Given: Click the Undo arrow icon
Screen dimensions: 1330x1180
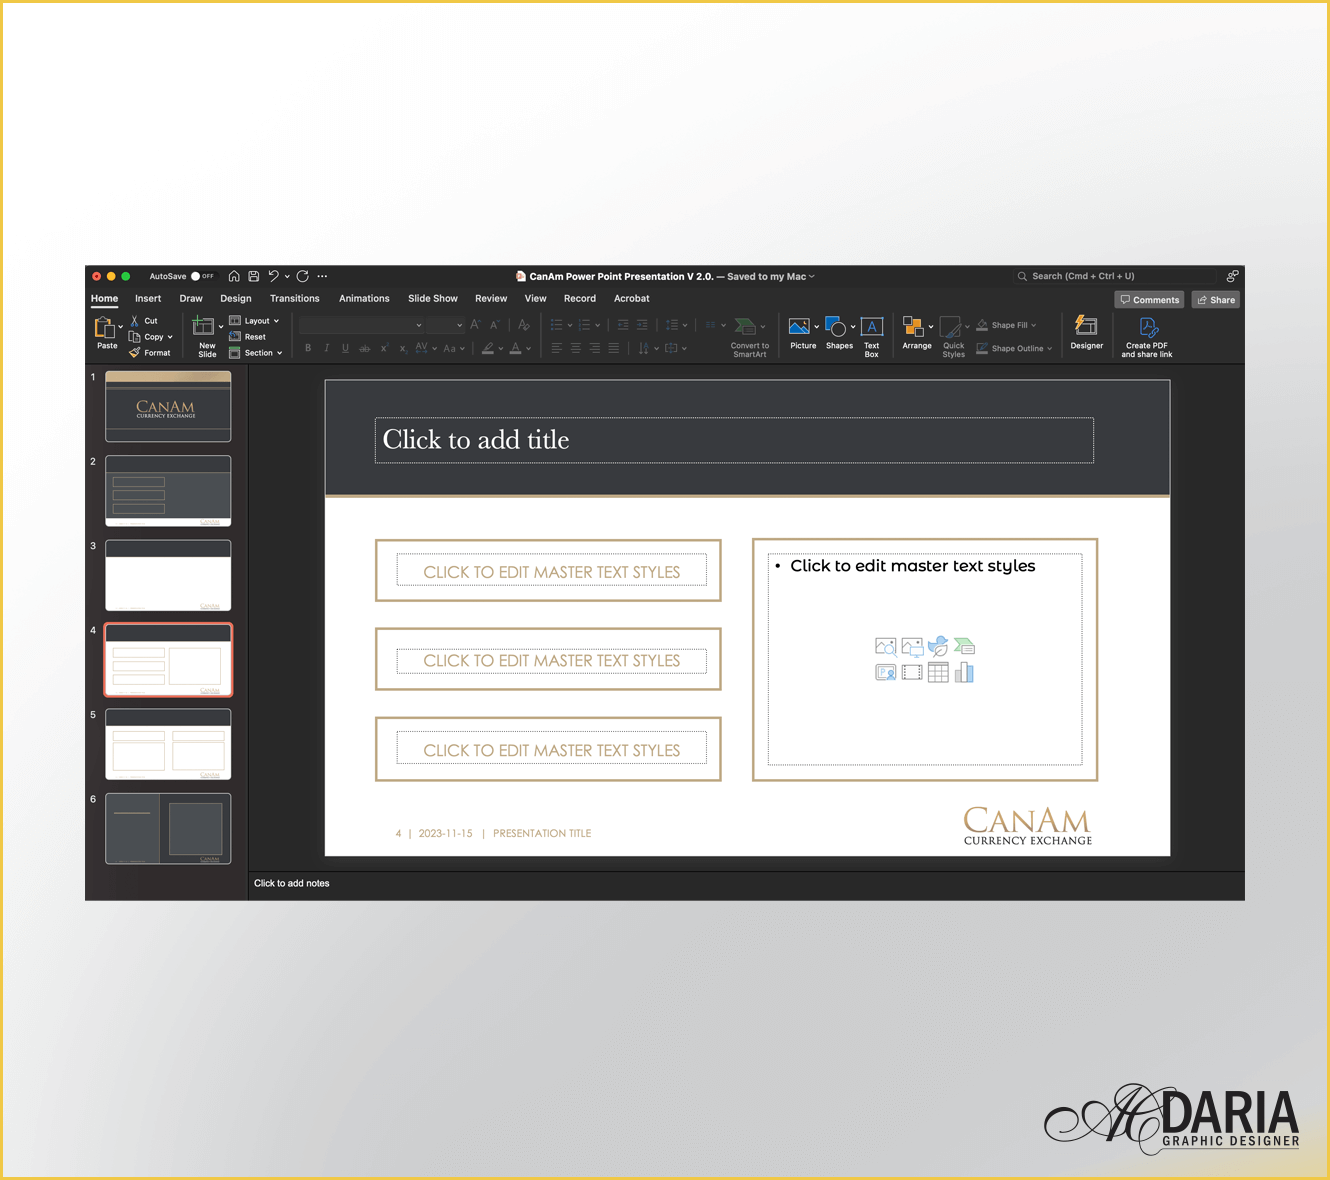Looking at the screenshot, I should pos(273,276).
